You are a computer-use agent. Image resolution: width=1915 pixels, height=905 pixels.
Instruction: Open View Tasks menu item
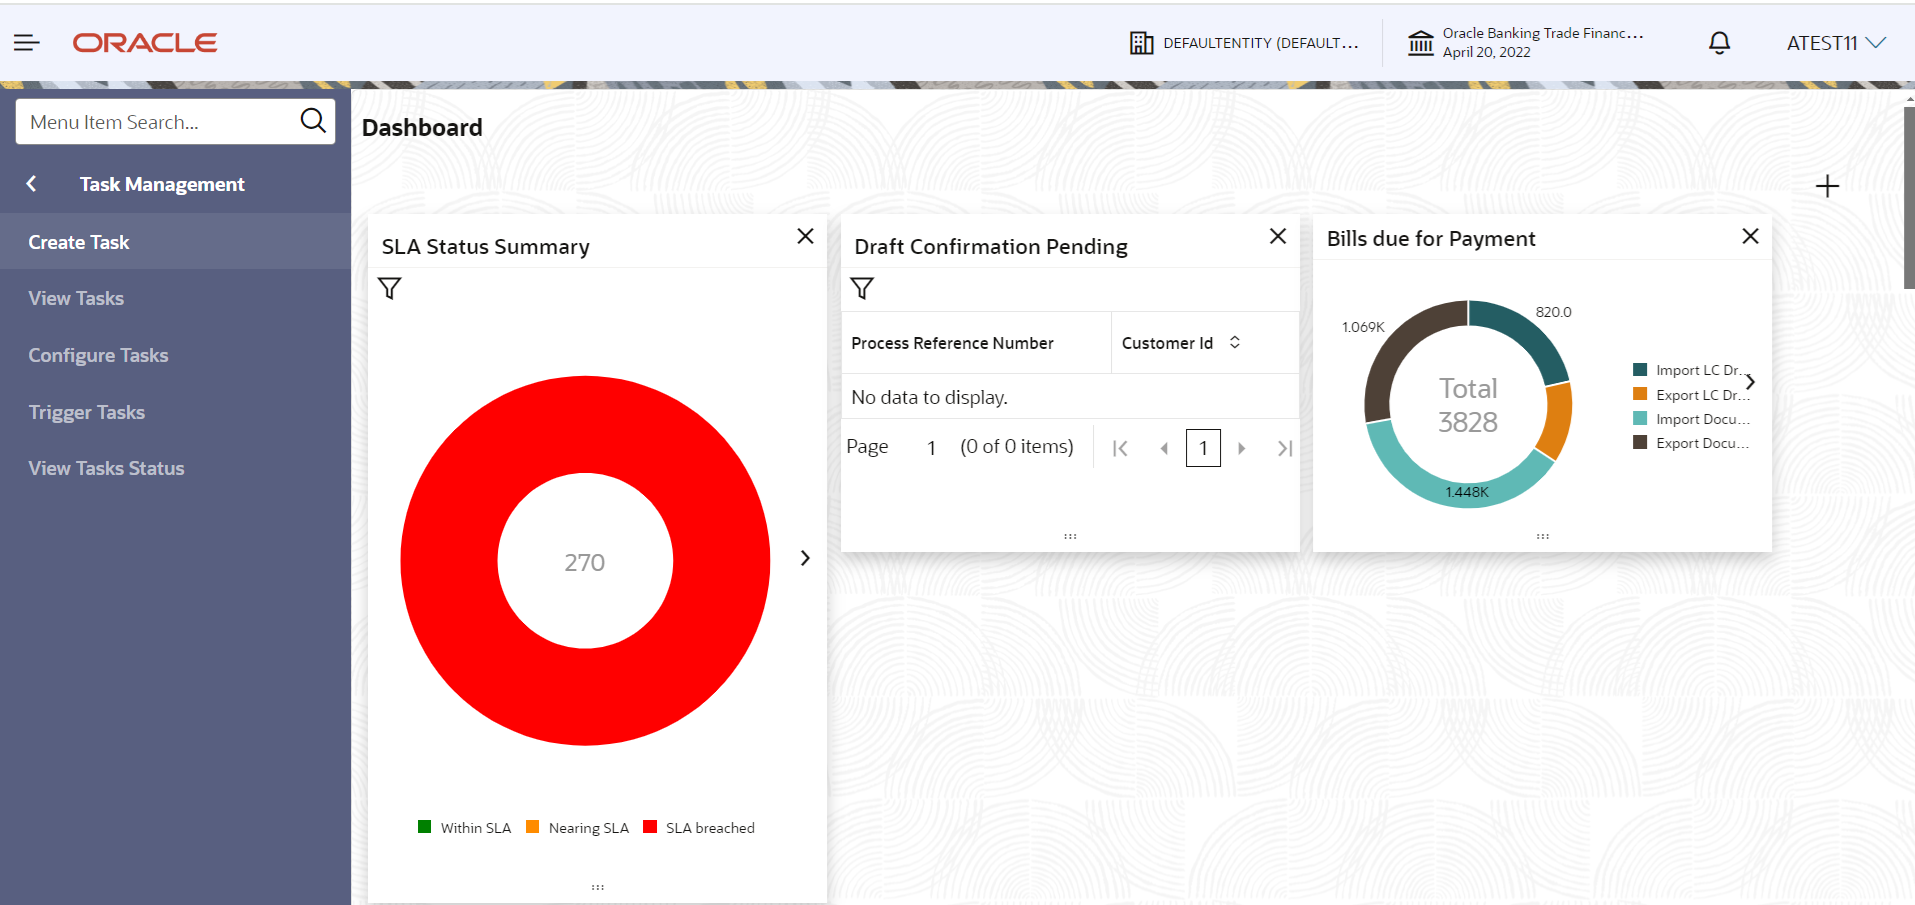click(x=175, y=298)
